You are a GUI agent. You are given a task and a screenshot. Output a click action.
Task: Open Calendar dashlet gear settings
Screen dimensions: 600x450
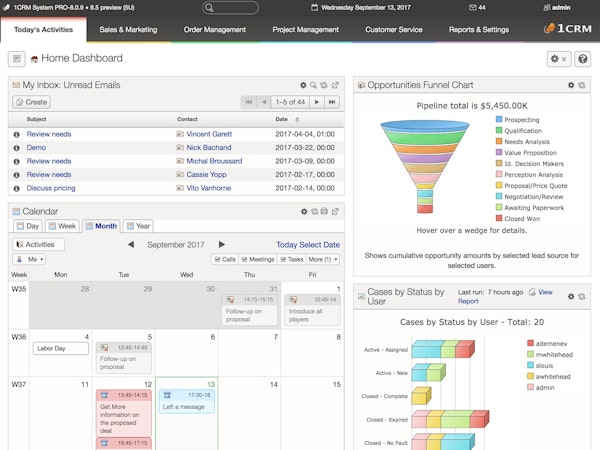304,211
